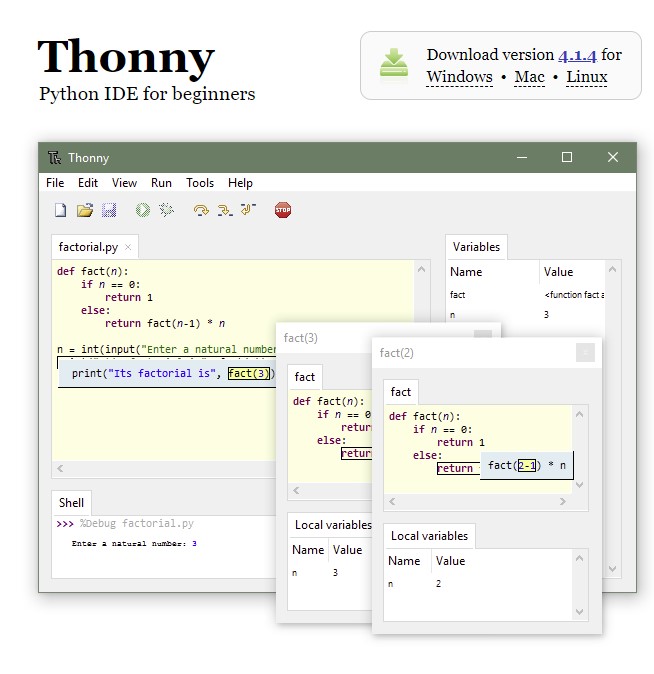Click the Open file folder icon
Image resolution: width=654 pixels, height=674 pixels.
(x=85, y=210)
